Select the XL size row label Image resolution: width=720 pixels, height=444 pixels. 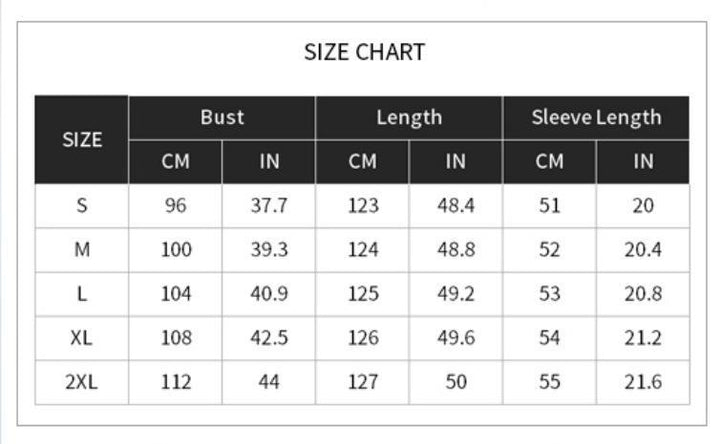(x=82, y=338)
